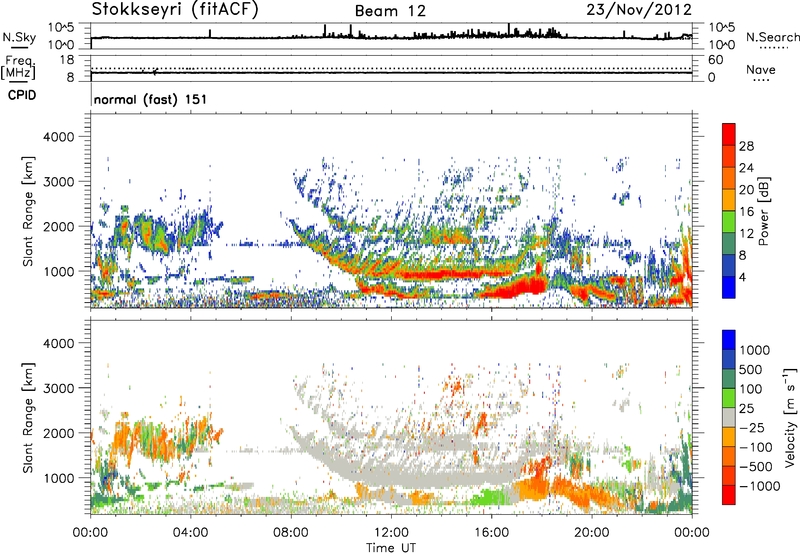
Task: Select the Beam 12 heading
Action: pos(390,11)
